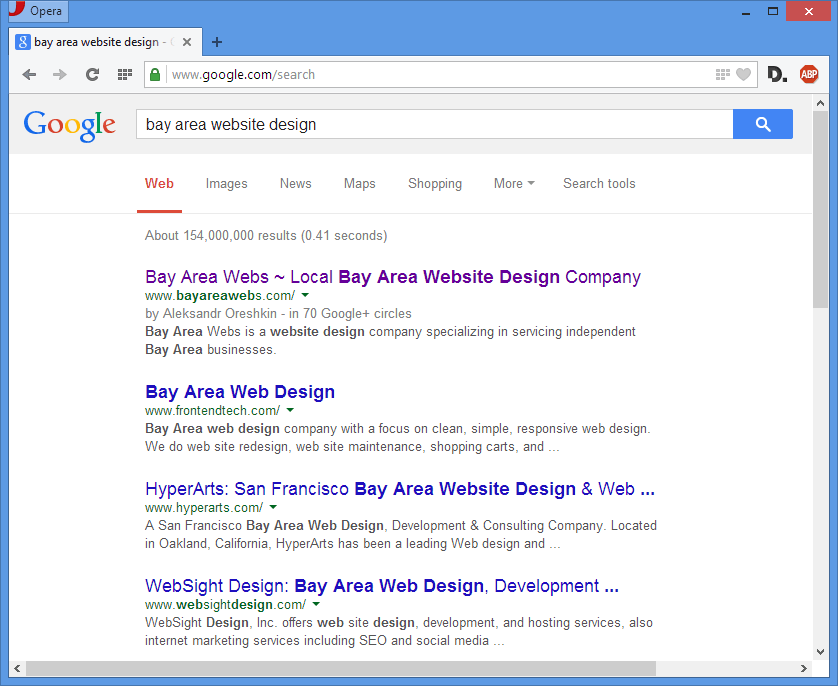
Task: Maximize the Opera window
Action: [773, 11]
